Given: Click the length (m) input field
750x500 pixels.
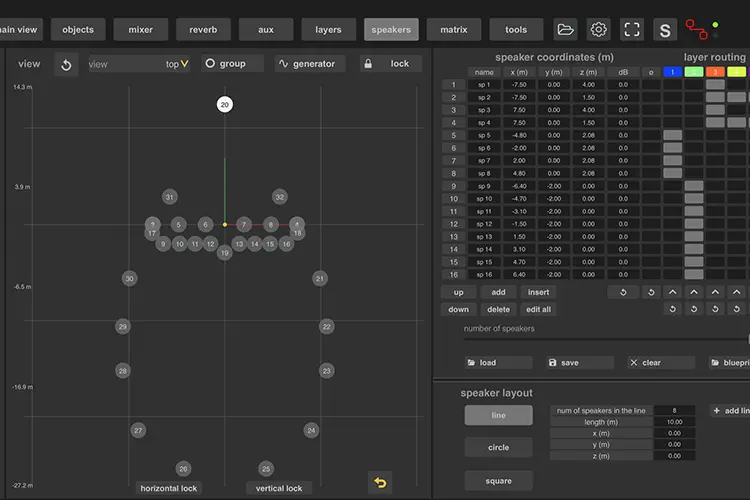Looking at the screenshot, I should tap(674, 422).
